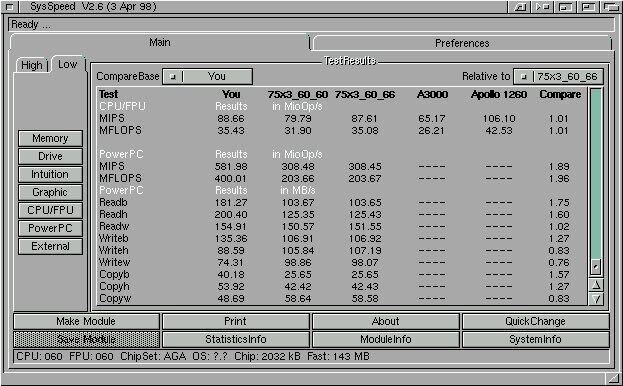Screen dimensions: 623x386
Task: Click the StatisticsInfo button
Action: (236, 339)
